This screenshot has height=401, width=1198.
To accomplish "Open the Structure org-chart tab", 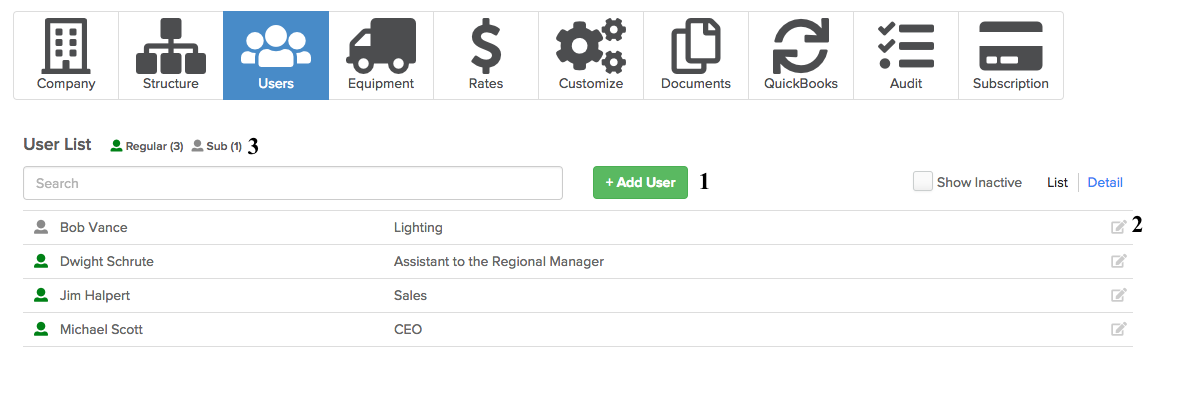I will pos(170,56).
